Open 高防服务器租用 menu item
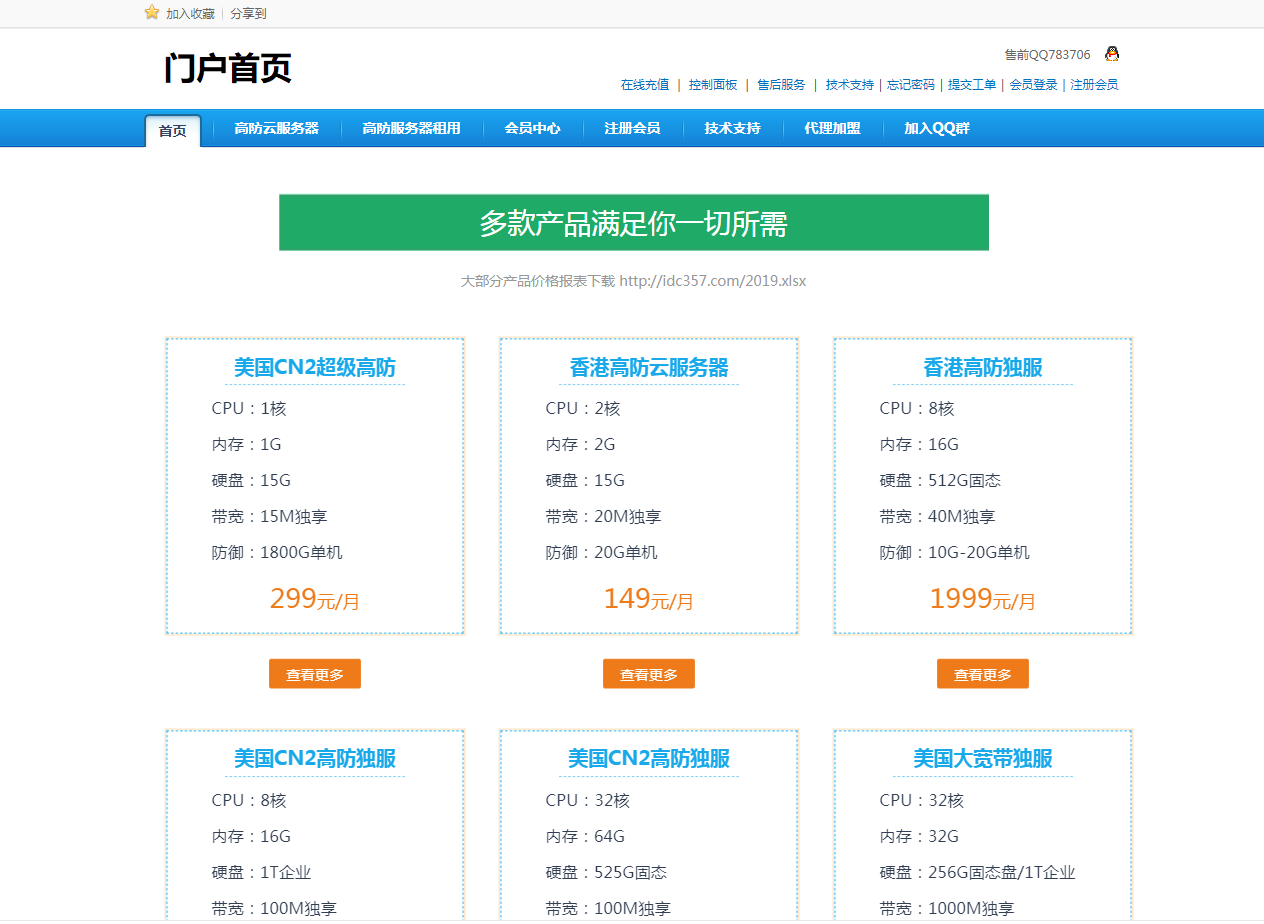Viewport: 1264px width, 924px height. click(x=411, y=128)
